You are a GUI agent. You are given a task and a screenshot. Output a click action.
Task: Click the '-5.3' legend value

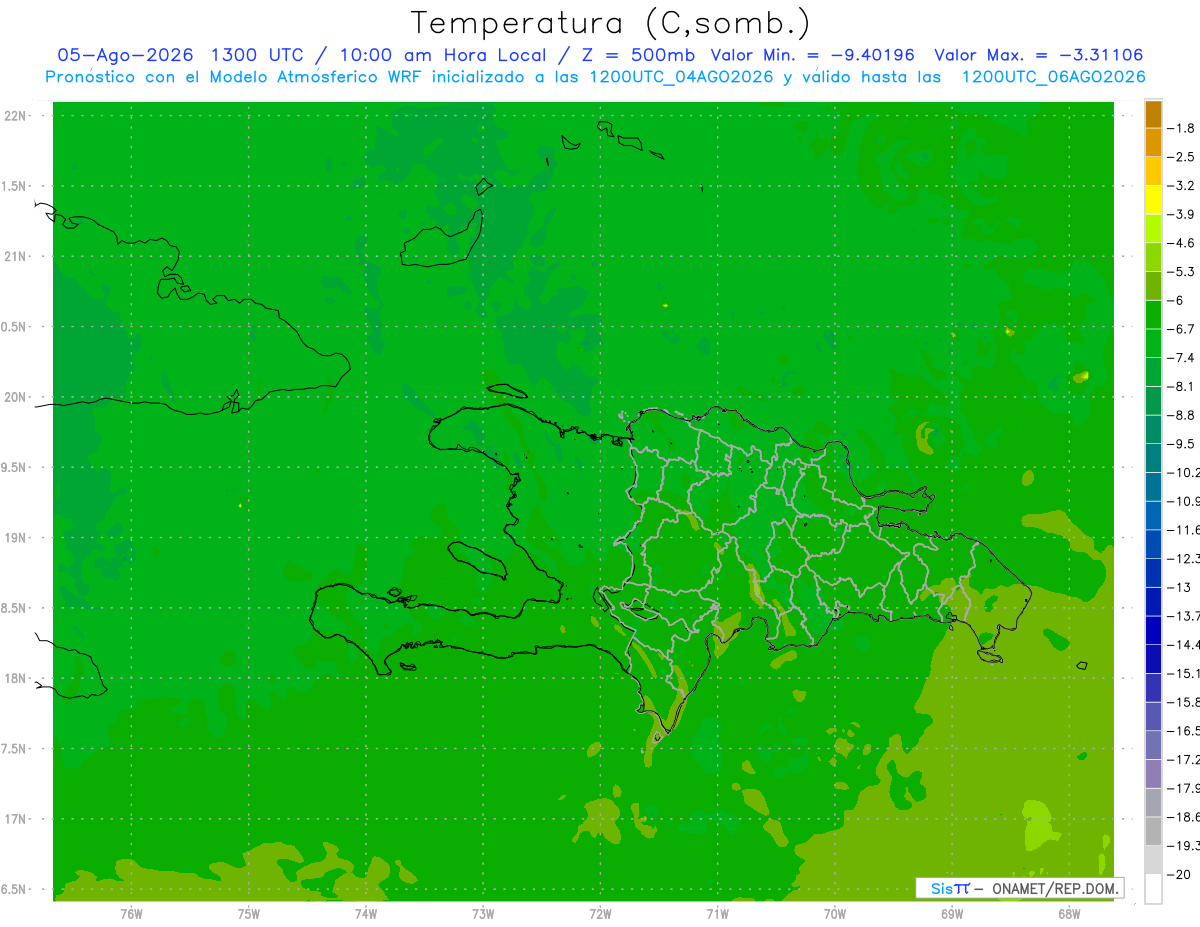coord(1181,271)
